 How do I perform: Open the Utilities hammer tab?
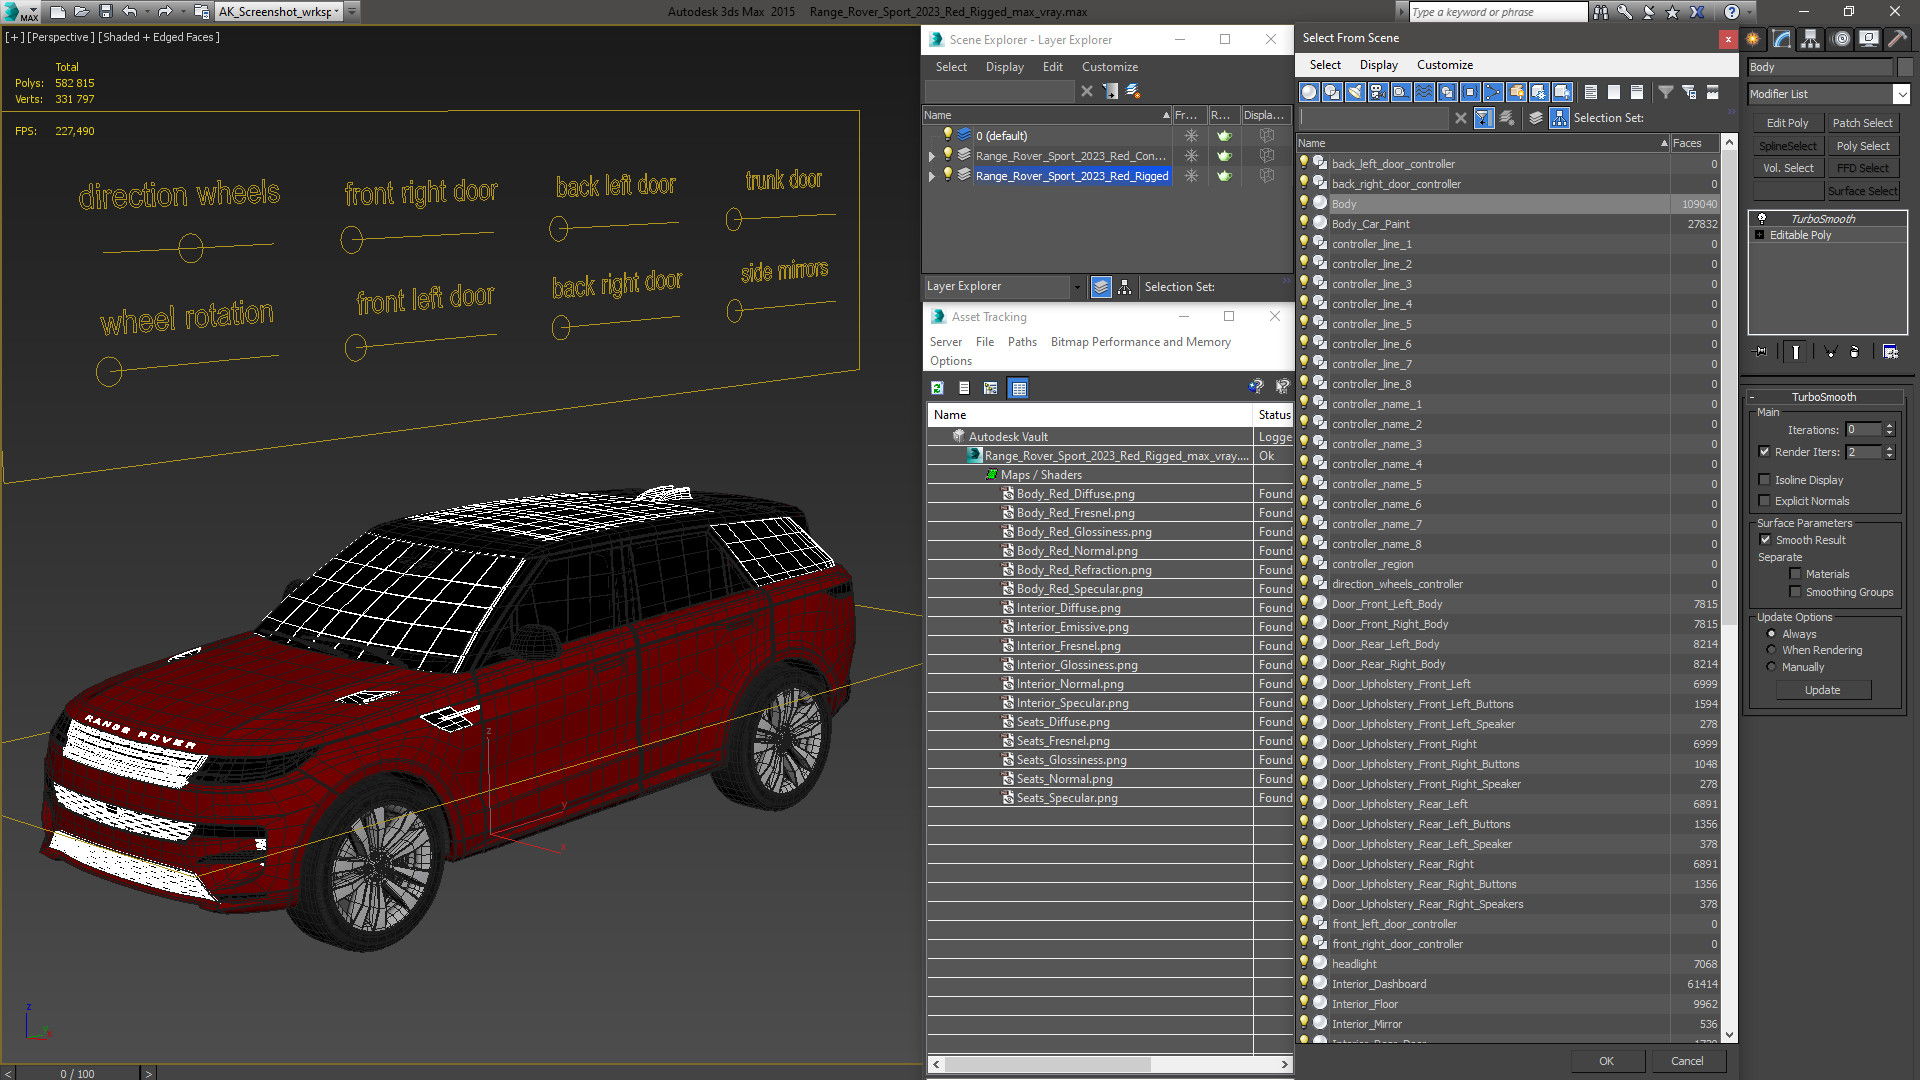point(1897,39)
